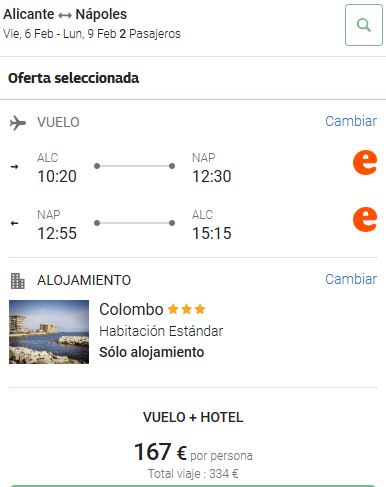Image resolution: width=386 pixels, height=487 pixels.
Task: Select the Colombo hotel name
Action: 131,309
